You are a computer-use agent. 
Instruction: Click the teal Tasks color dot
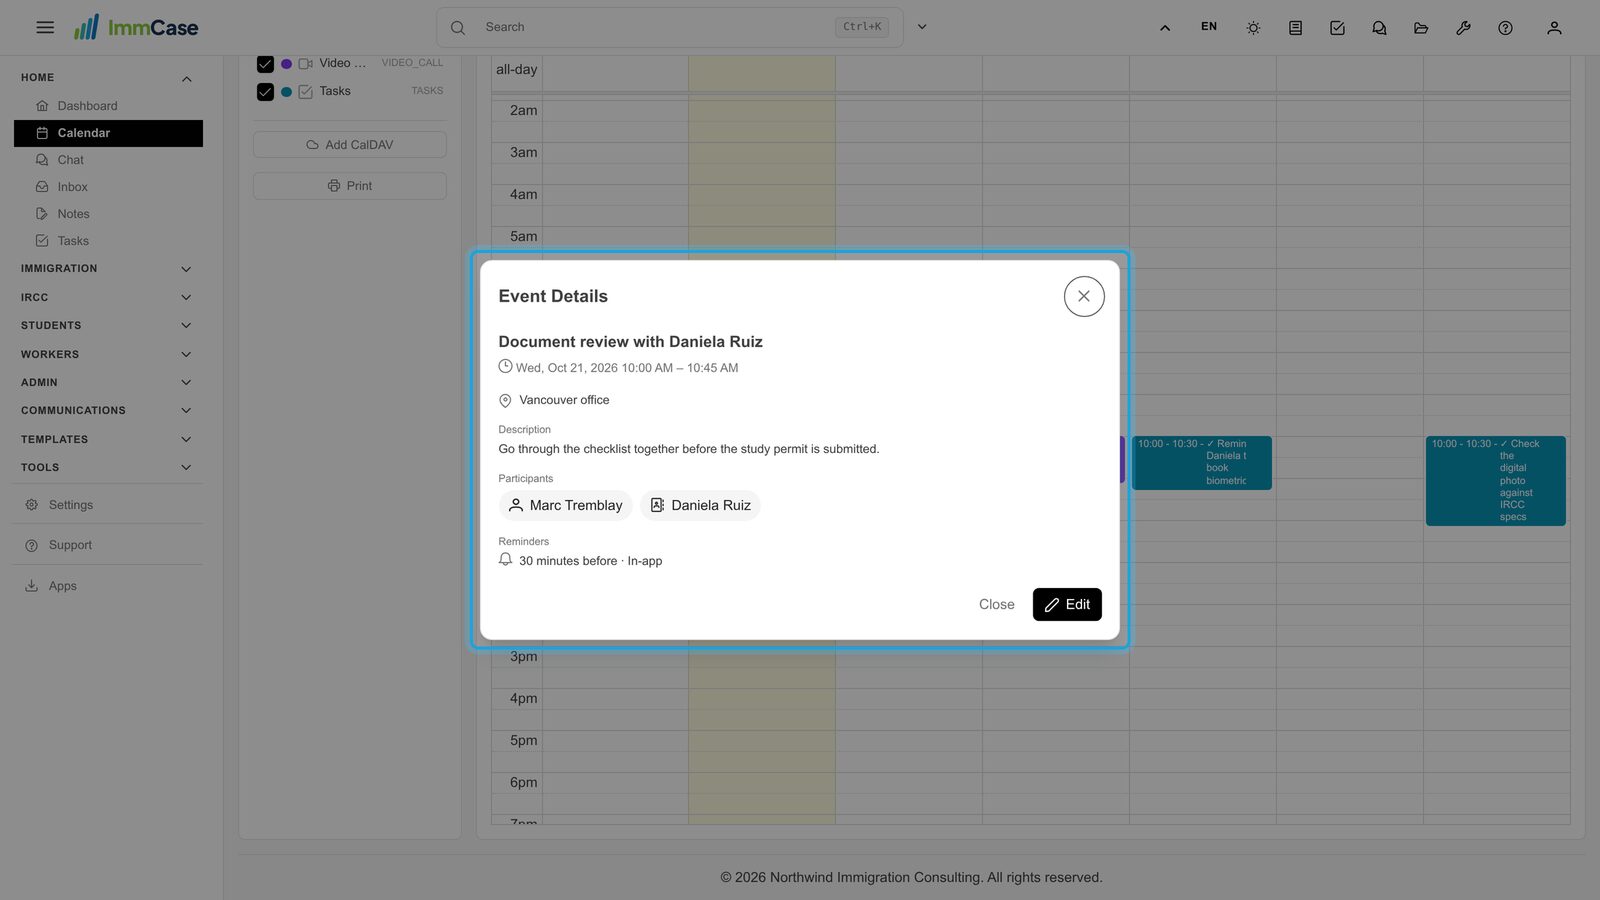coord(286,92)
